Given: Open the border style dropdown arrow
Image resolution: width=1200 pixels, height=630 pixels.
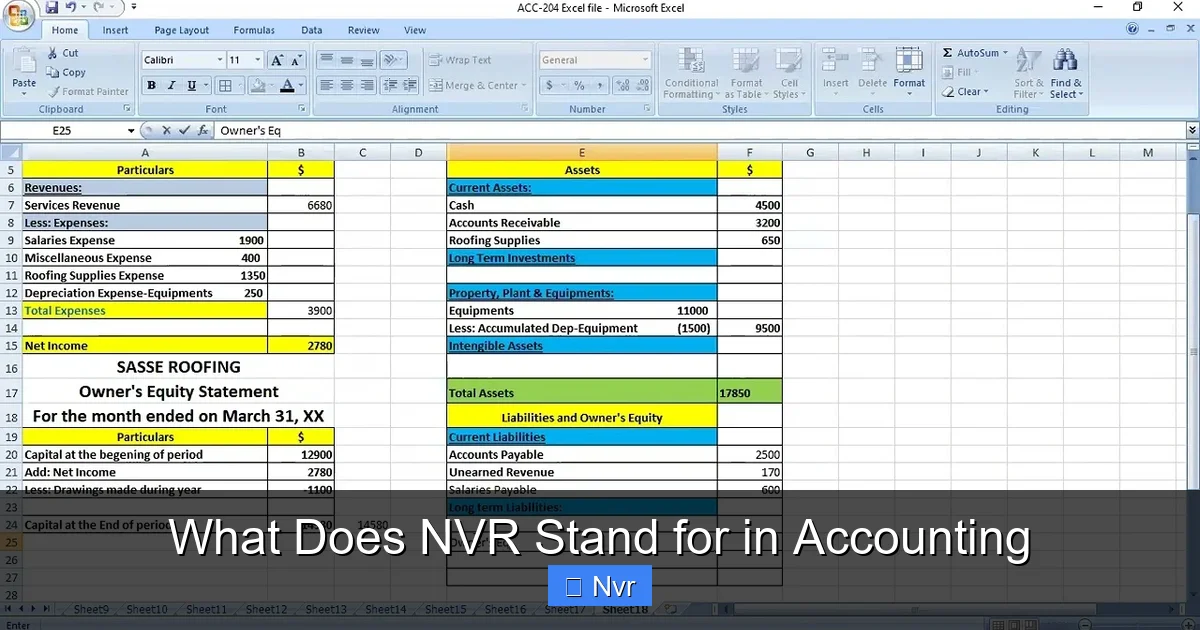Looking at the screenshot, I should point(240,85).
